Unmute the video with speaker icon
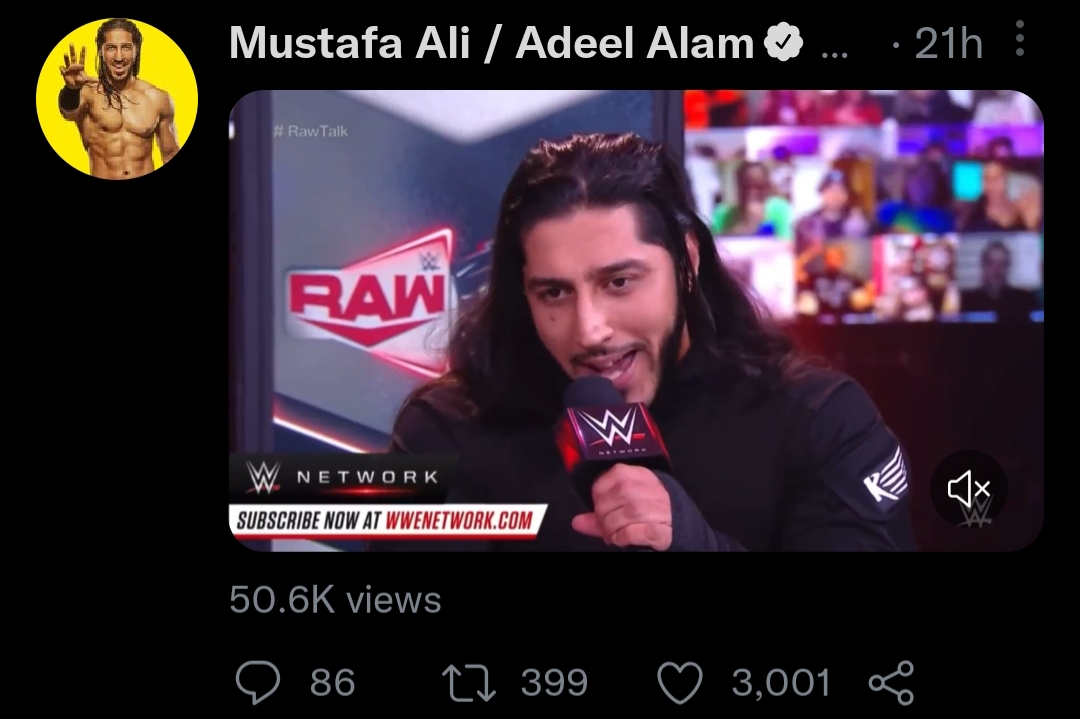This screenshot has height=719, width=1080. click(969, 488)
